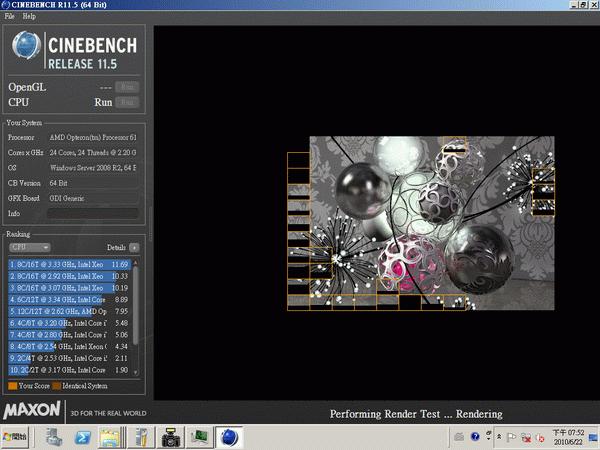The height and width of the screenshot is (450, 600).
Task: Click the orange Your Score legend swatch
Action: tap(13, 386)
